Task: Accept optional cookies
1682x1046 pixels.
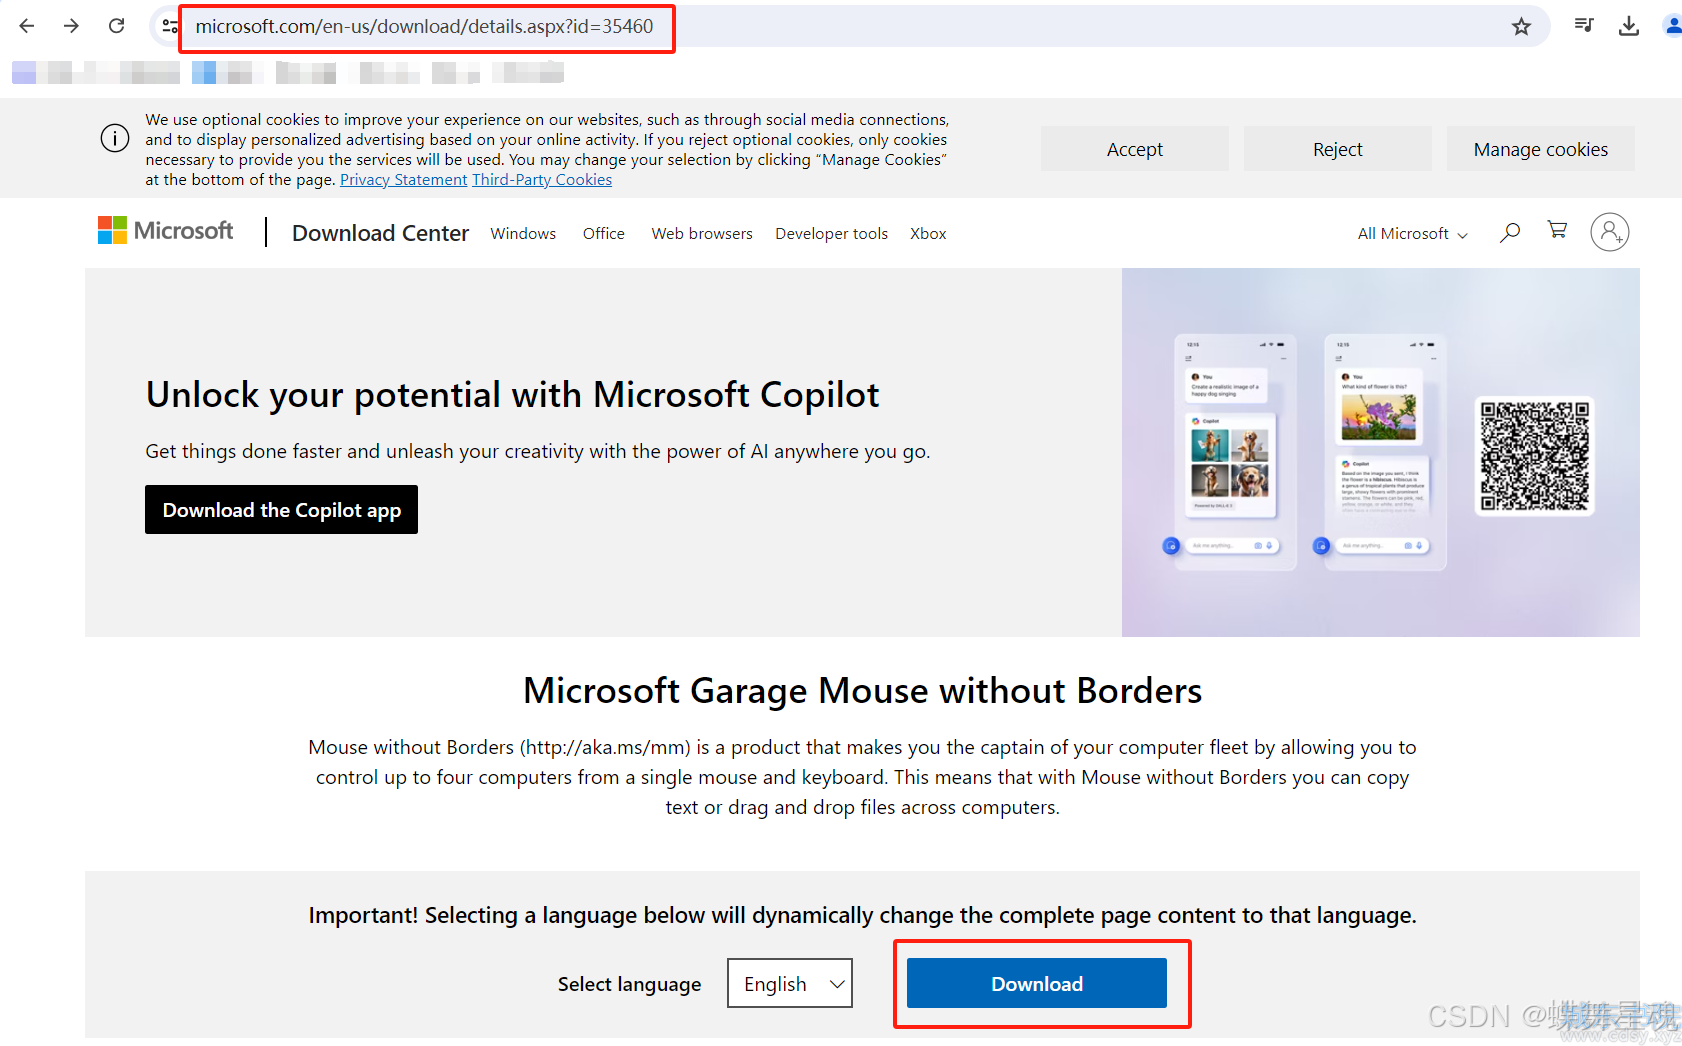Action: pos(1135,149)
